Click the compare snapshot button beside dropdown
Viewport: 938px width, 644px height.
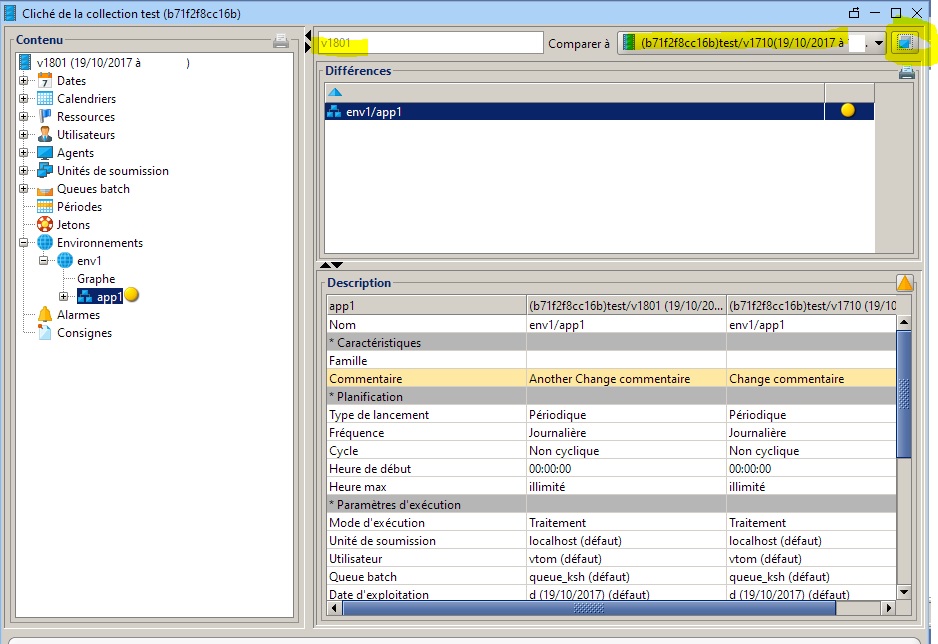904,43
